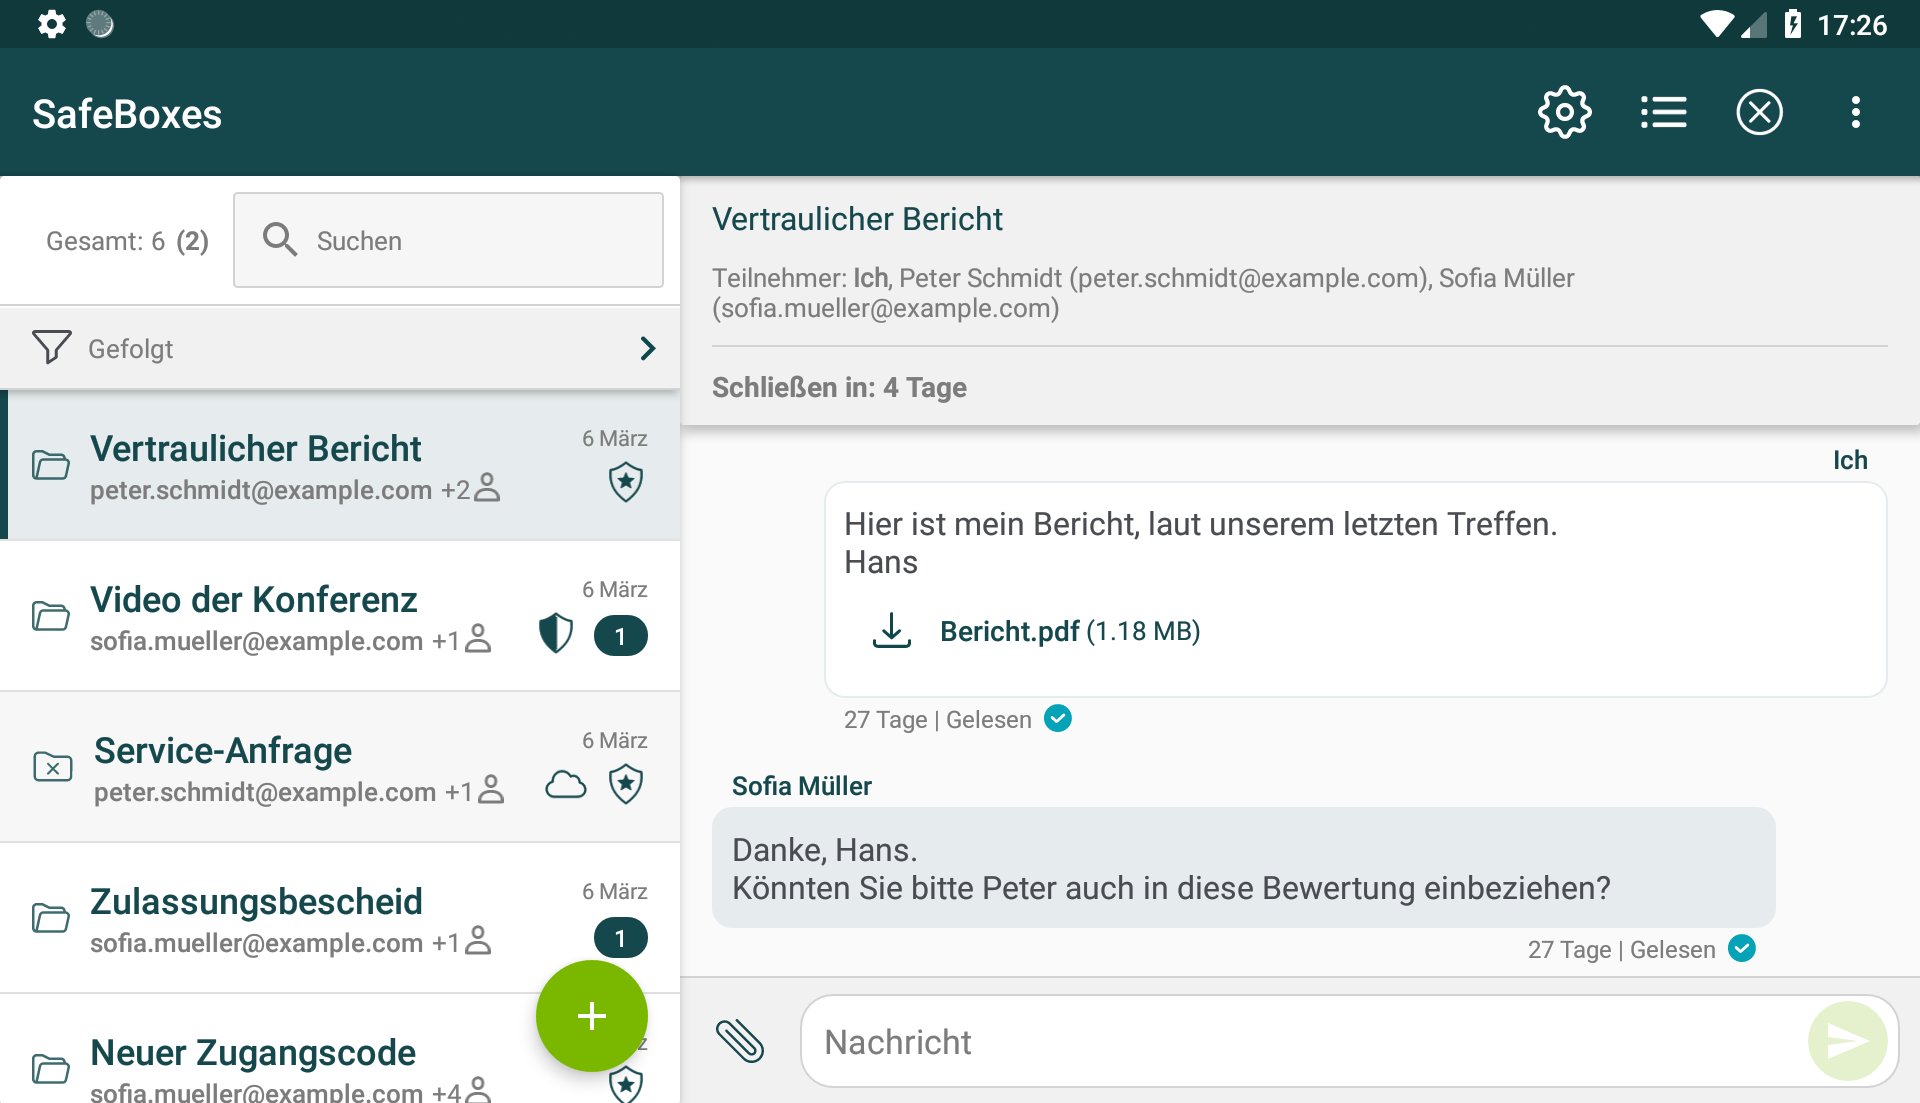The height and width of the screenshot is (1103, 1920).
Task: Open the three-dot overflow menu
Action: [1855, 112]
